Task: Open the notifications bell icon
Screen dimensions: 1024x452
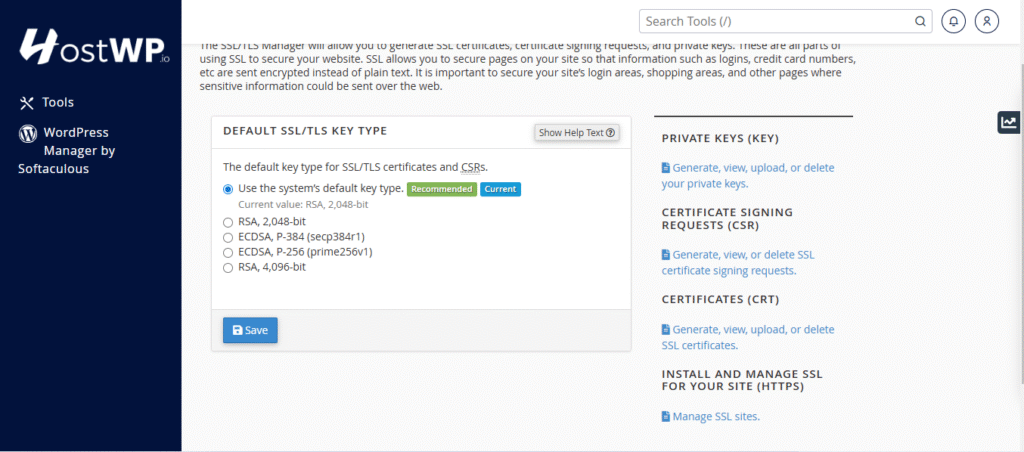Action: coord(956,21)
